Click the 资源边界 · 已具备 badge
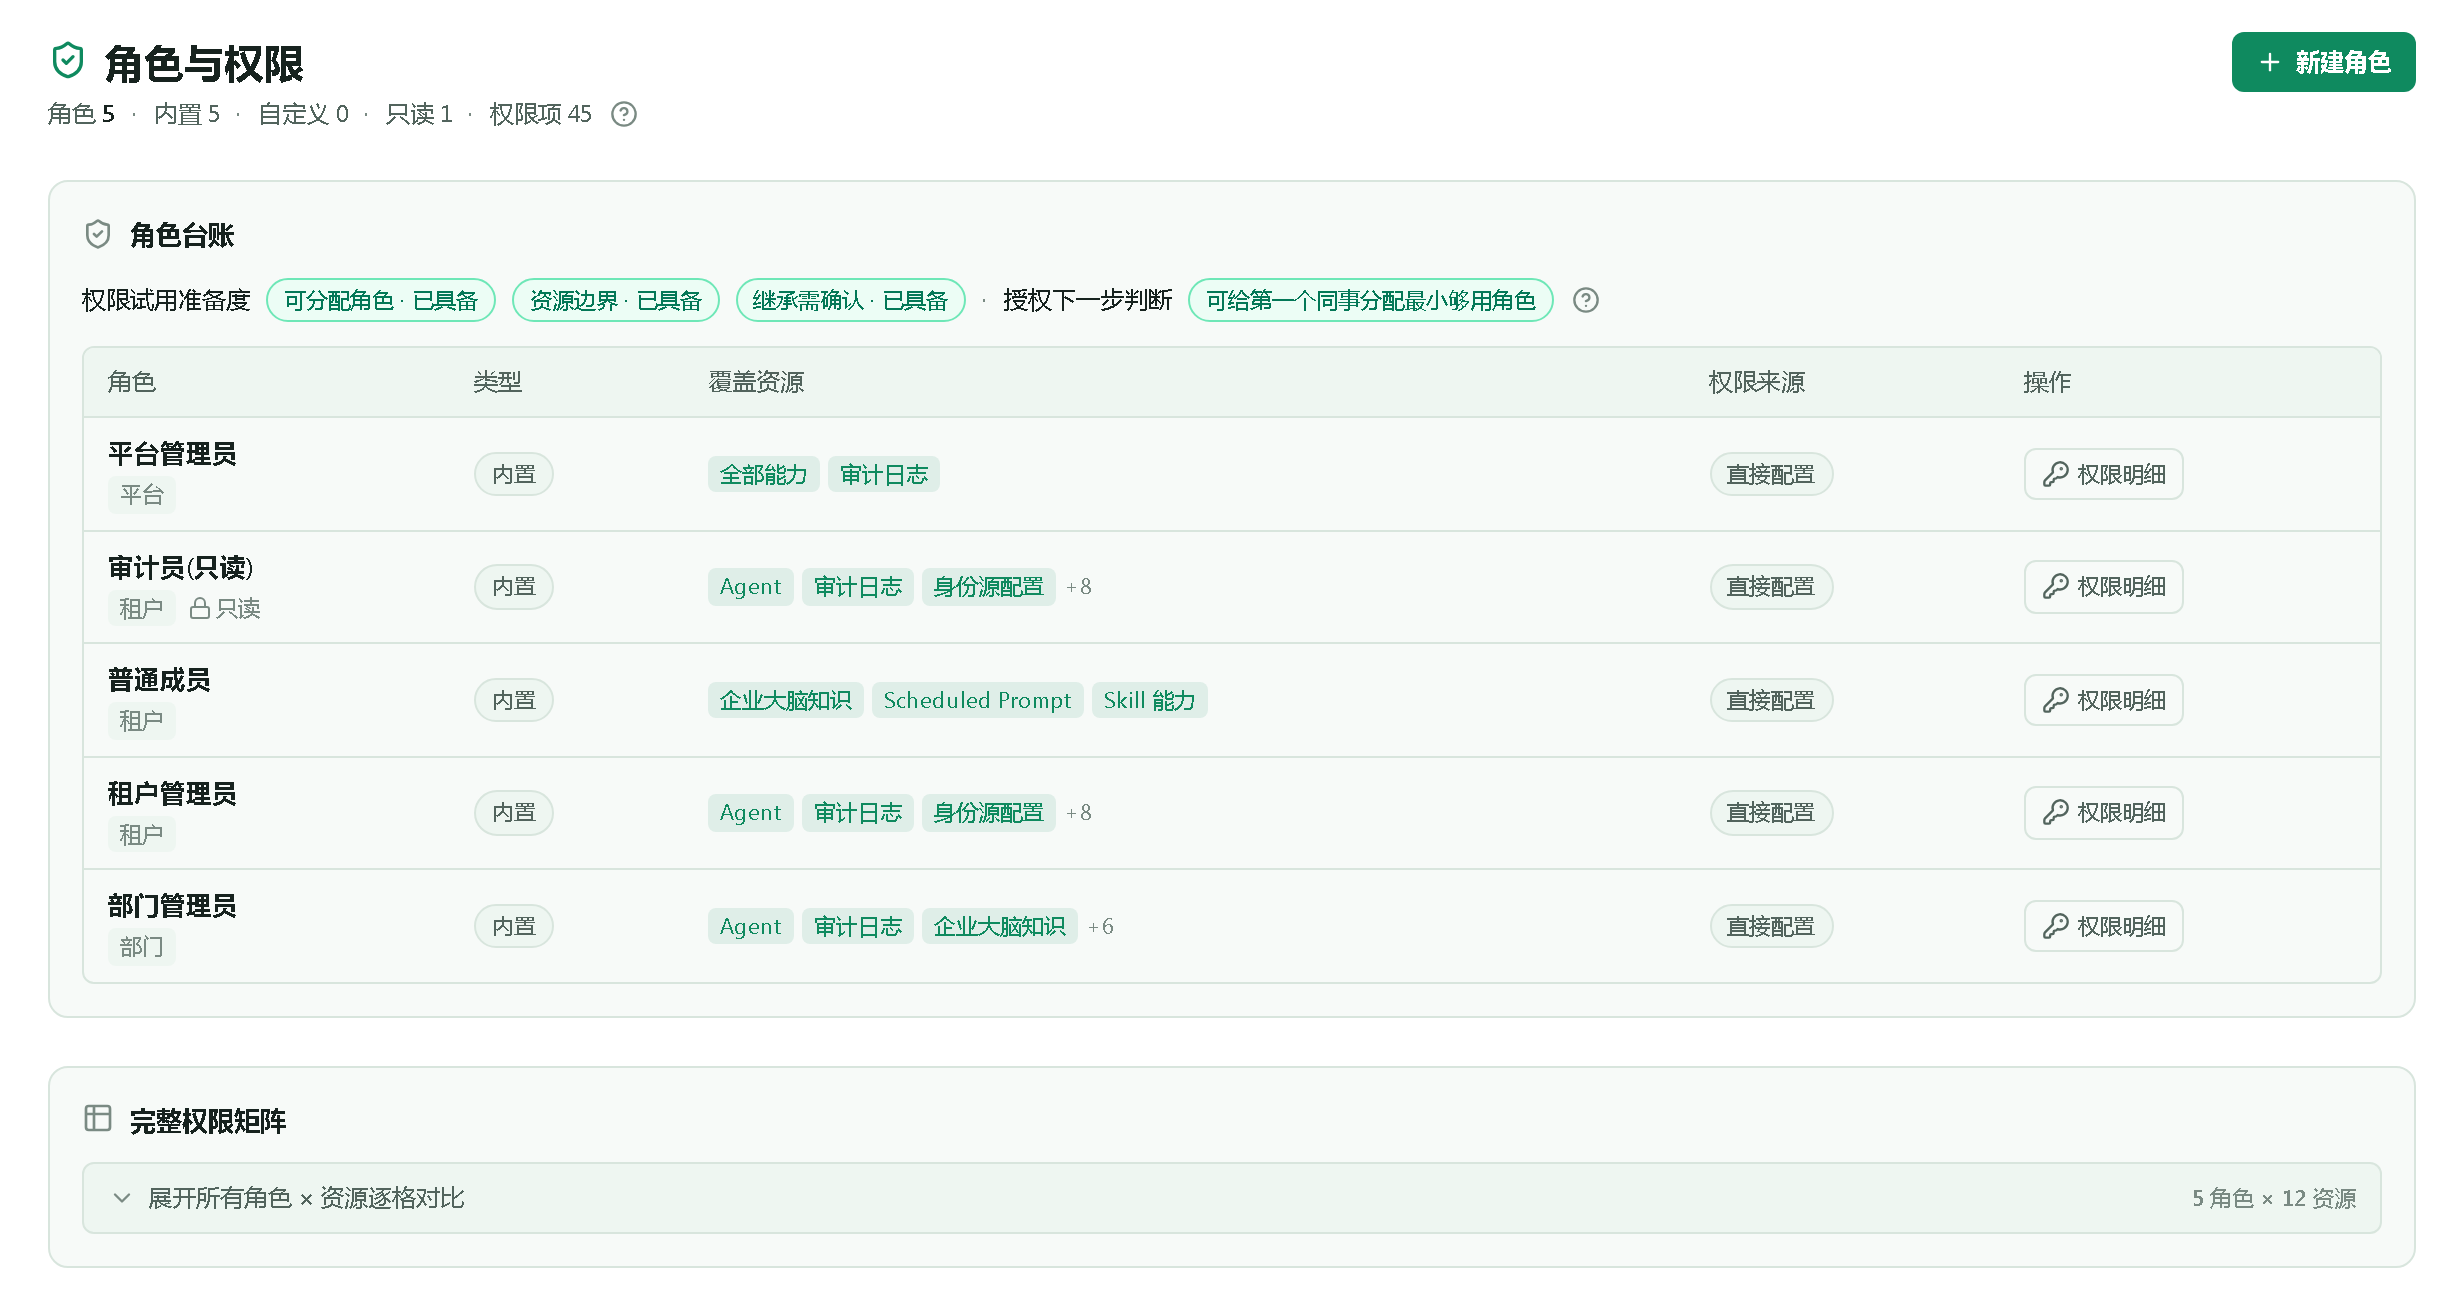Screen dimensions: 2464x1292 pos(616,300)
